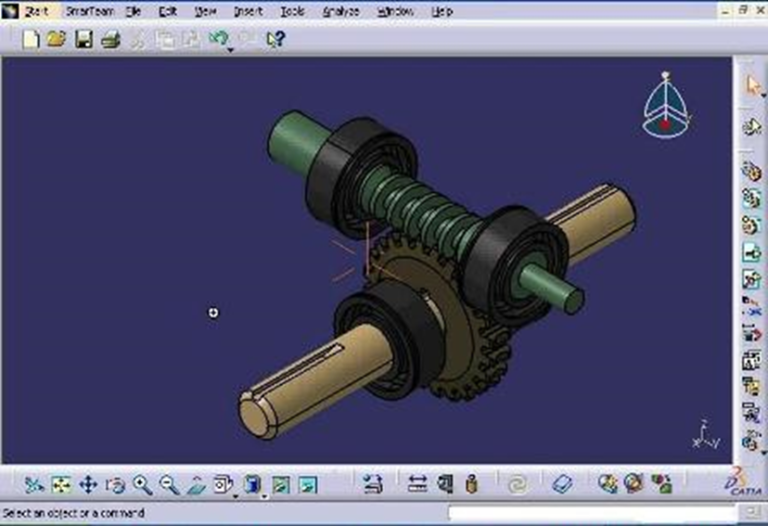Open the Start menu
Image resolution: width=768 pixels, height=526 pixels.
[35, 11]
